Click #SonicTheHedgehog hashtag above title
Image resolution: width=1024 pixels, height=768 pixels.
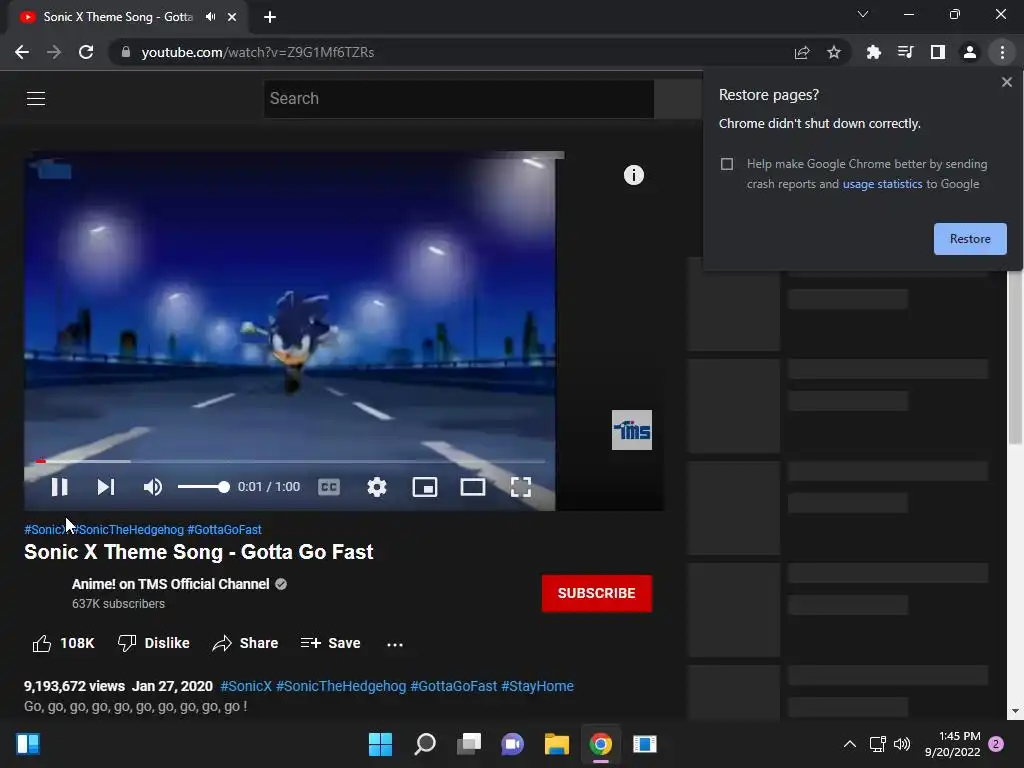[131, 530]
